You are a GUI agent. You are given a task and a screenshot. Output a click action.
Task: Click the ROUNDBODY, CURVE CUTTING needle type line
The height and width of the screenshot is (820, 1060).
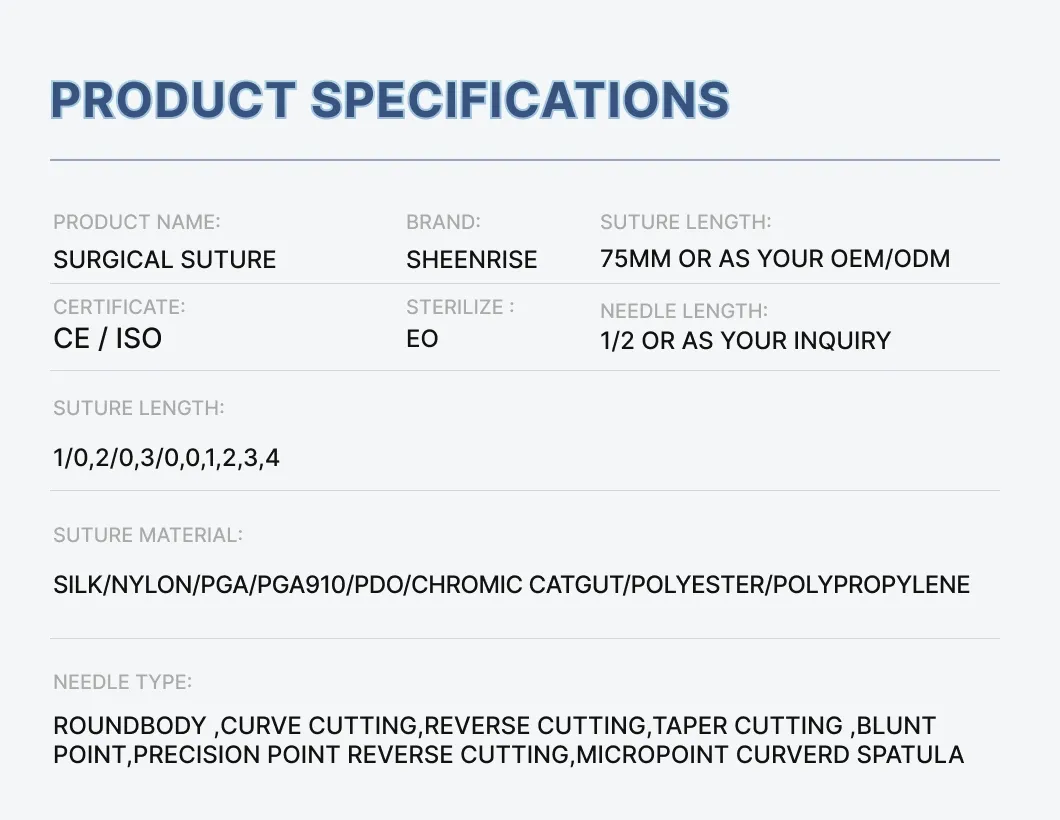494,725
